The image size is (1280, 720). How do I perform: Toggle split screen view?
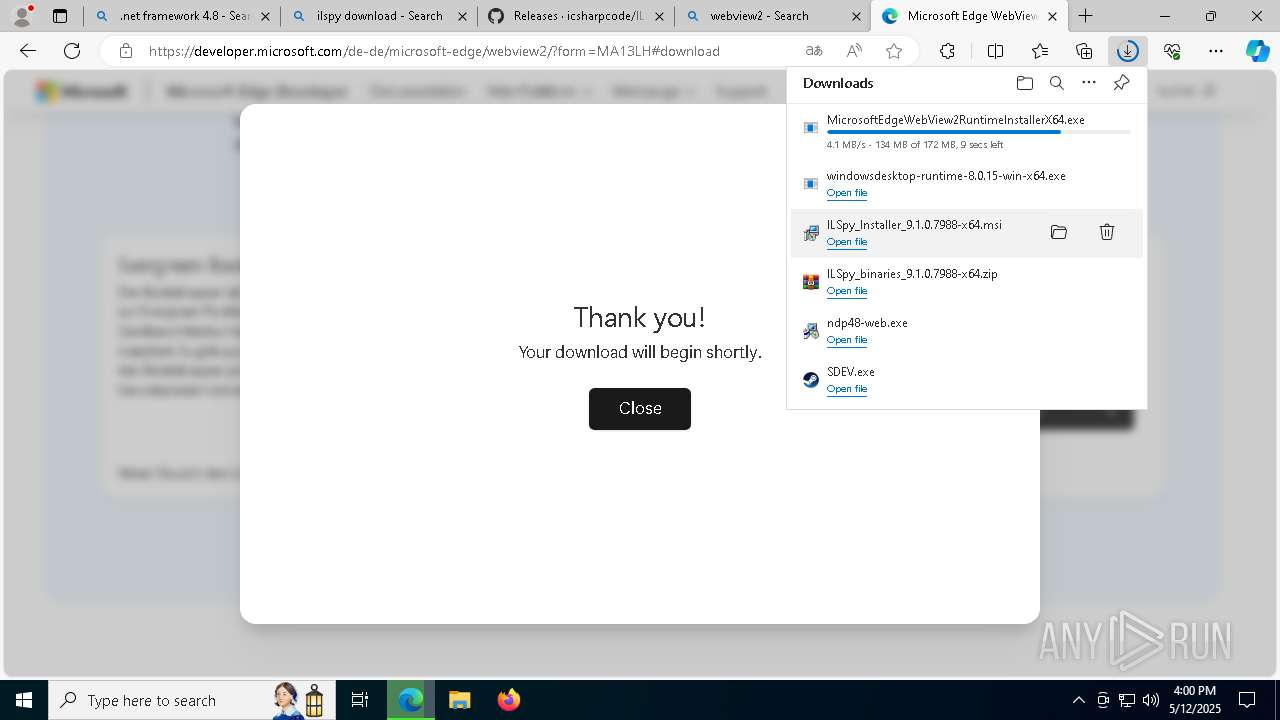pyautogui.click(x=995, y=51)
